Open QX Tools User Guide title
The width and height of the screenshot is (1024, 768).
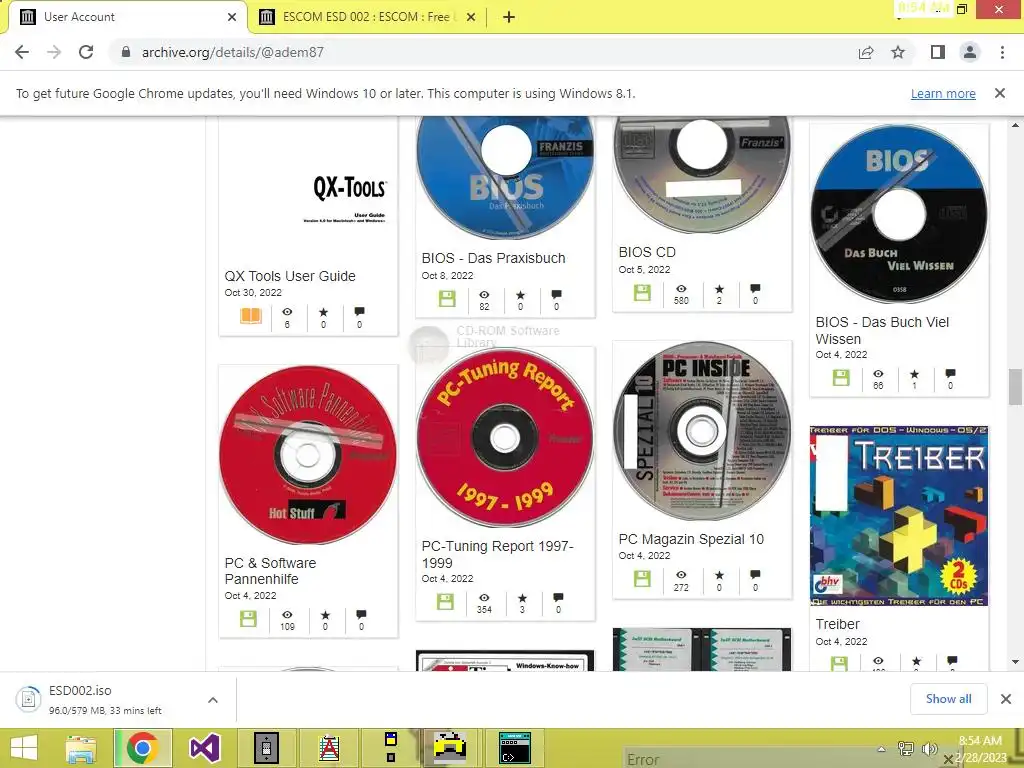point(290,276)
